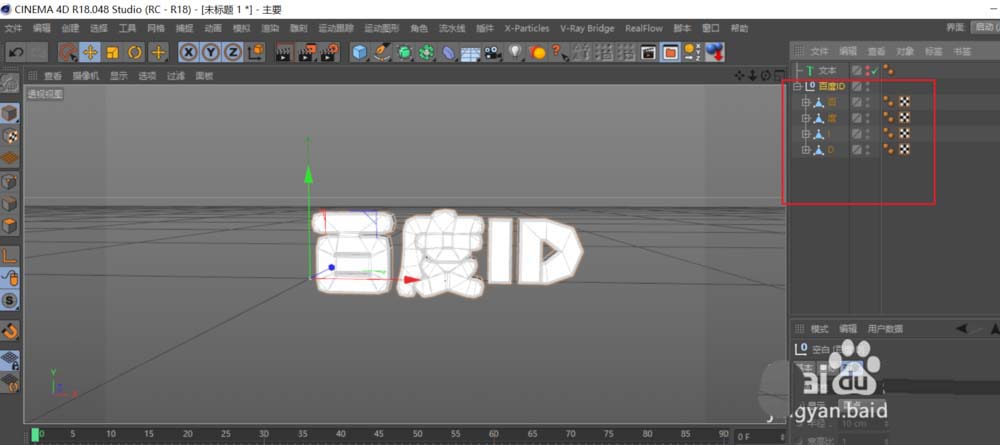
Task: Open the Content Browser icon
Action: coord(670,52)
